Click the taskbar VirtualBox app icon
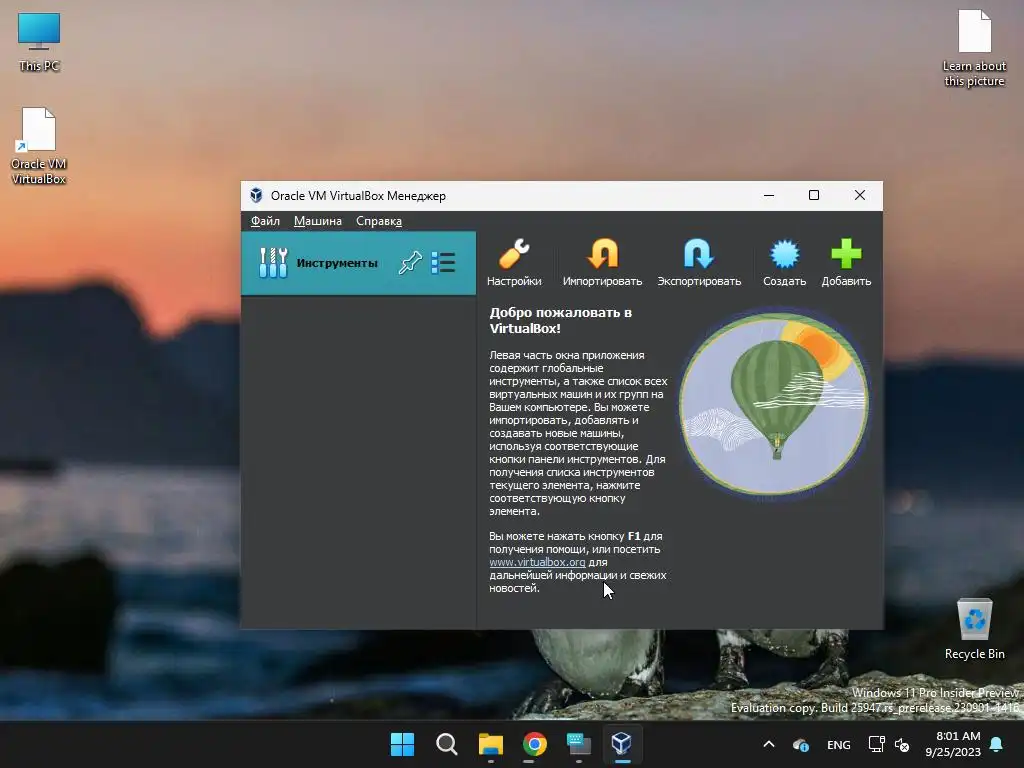This screenshot has height=768, width=1024. (x=622, y=744)
